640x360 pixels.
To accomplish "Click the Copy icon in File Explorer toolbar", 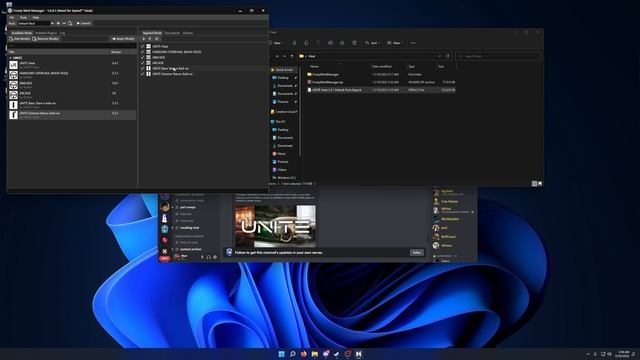I will [307, 43].
